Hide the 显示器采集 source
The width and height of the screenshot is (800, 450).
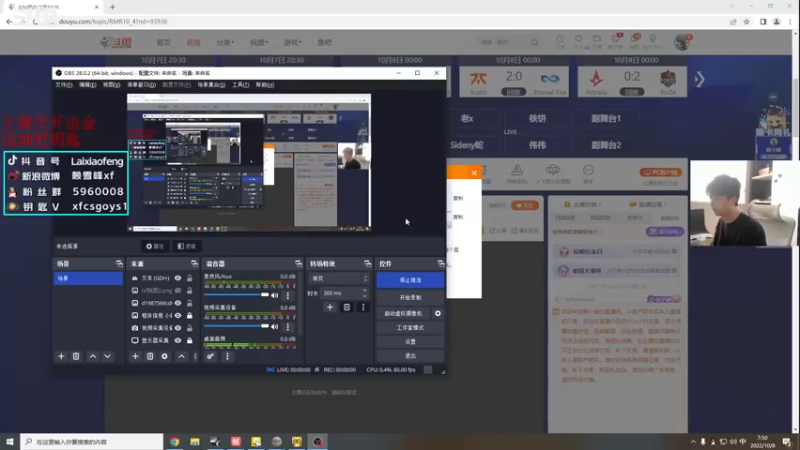[x=178, y=340]
